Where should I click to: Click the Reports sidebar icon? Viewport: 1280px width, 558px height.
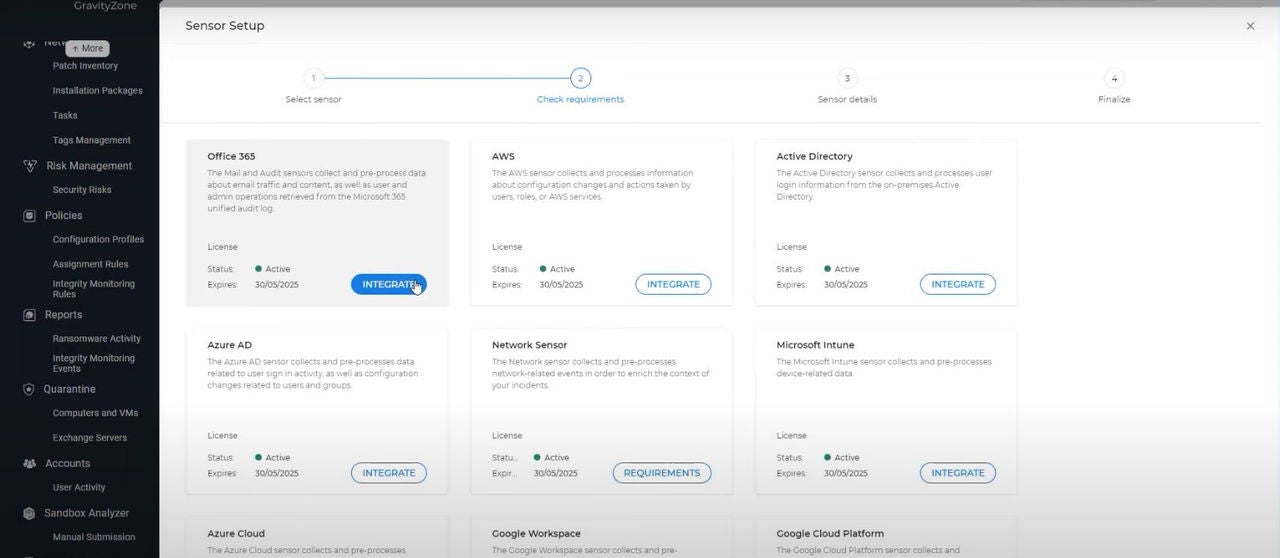(x=29, y=315)
